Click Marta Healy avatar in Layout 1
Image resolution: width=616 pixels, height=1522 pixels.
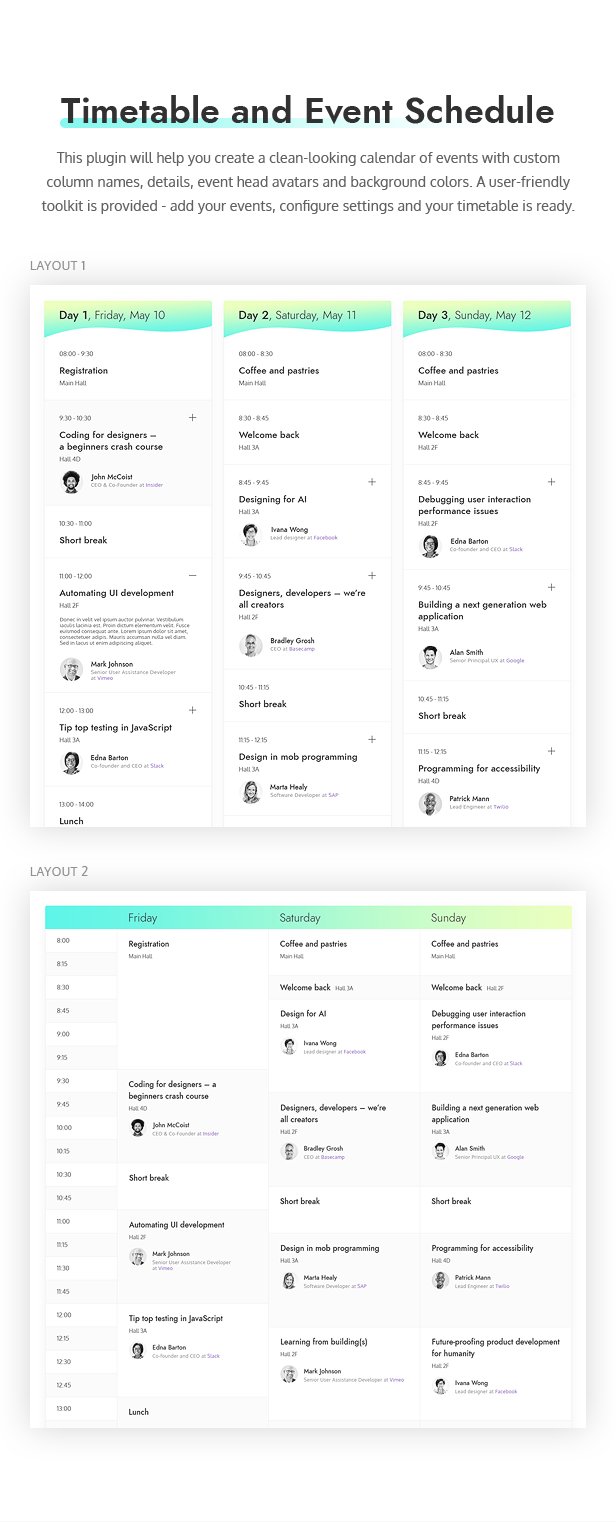[251, 792]
